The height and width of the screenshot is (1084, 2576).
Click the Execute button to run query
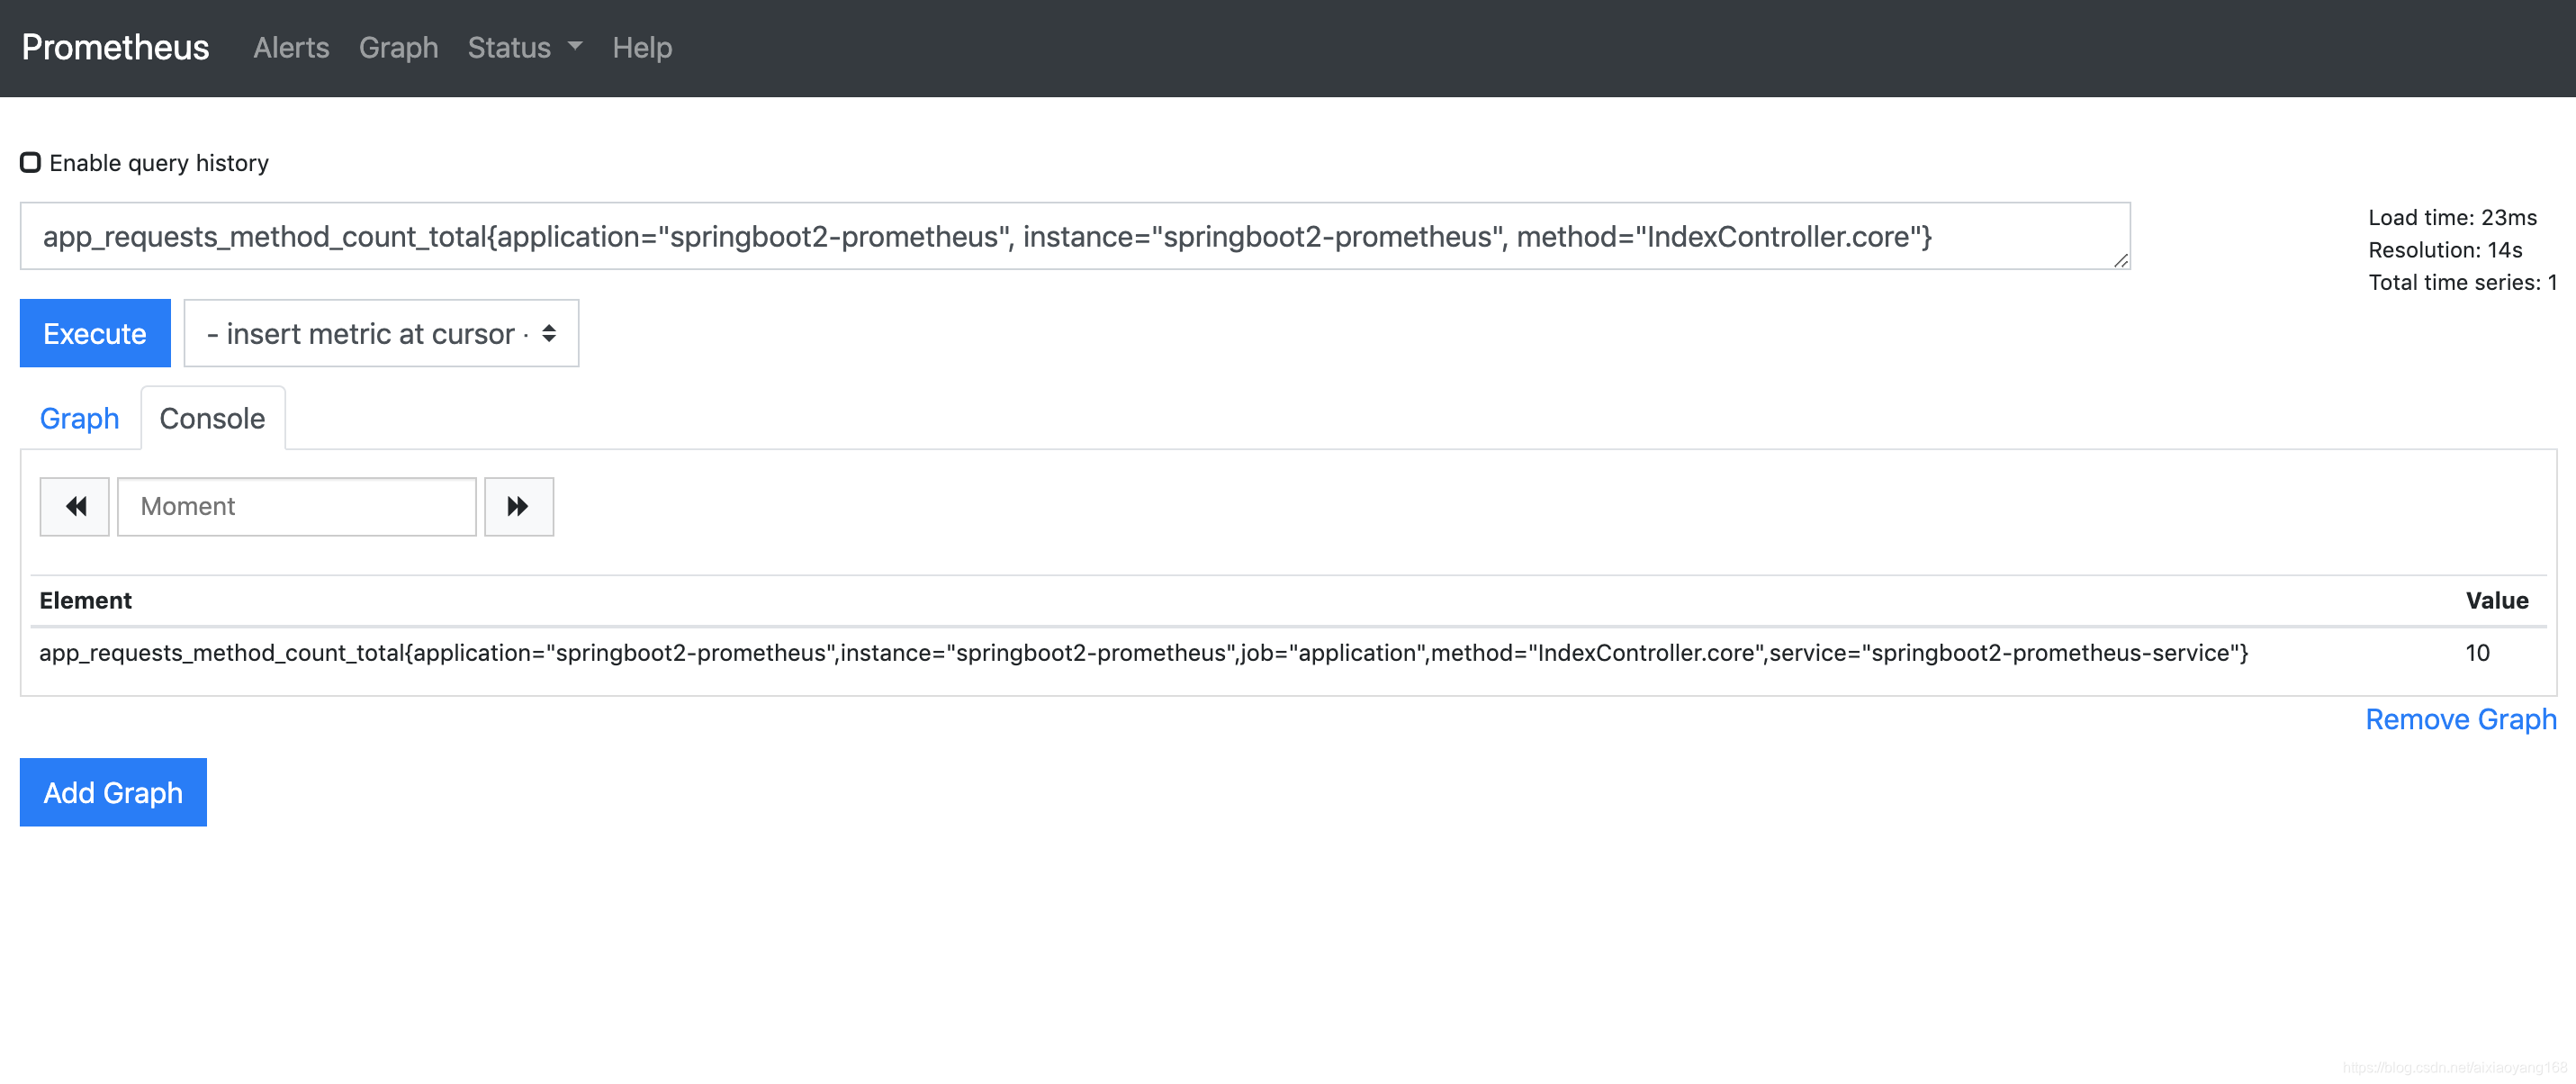pos(94,333)
